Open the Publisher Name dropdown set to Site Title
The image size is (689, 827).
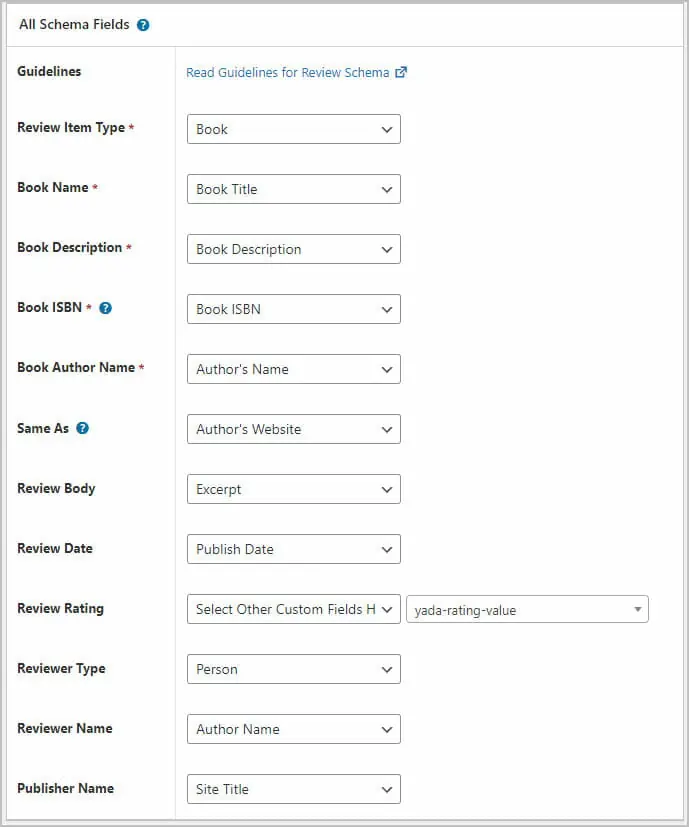pos(293,789)
